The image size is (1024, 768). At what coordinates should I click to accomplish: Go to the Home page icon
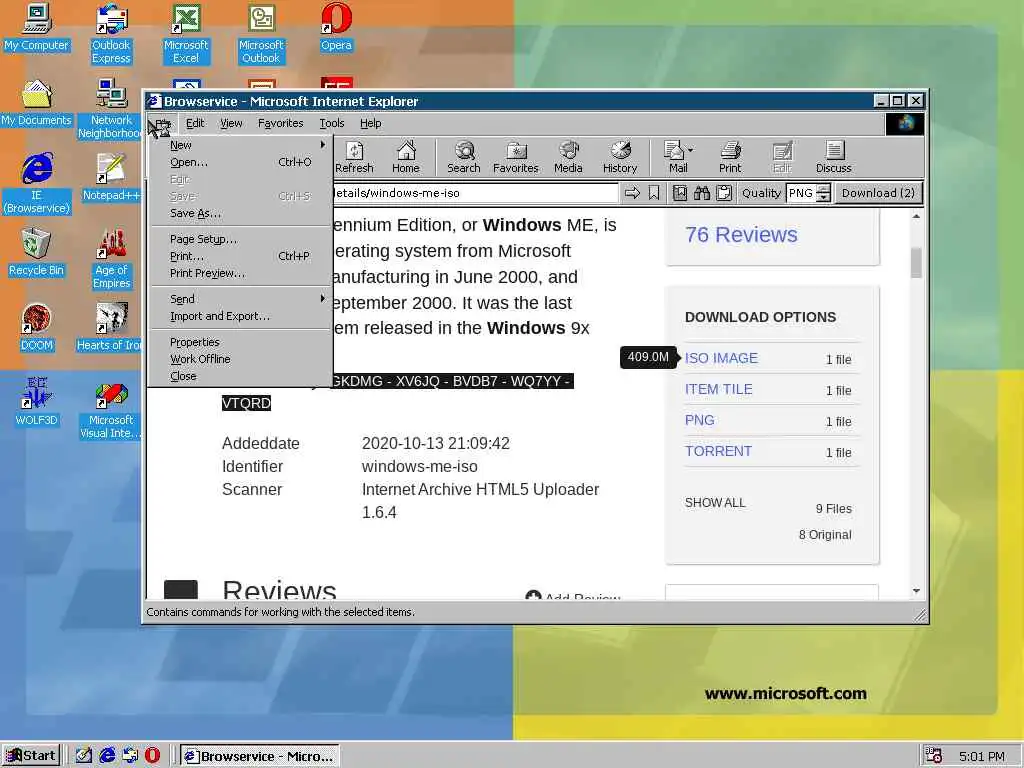[x=406, y=157]
